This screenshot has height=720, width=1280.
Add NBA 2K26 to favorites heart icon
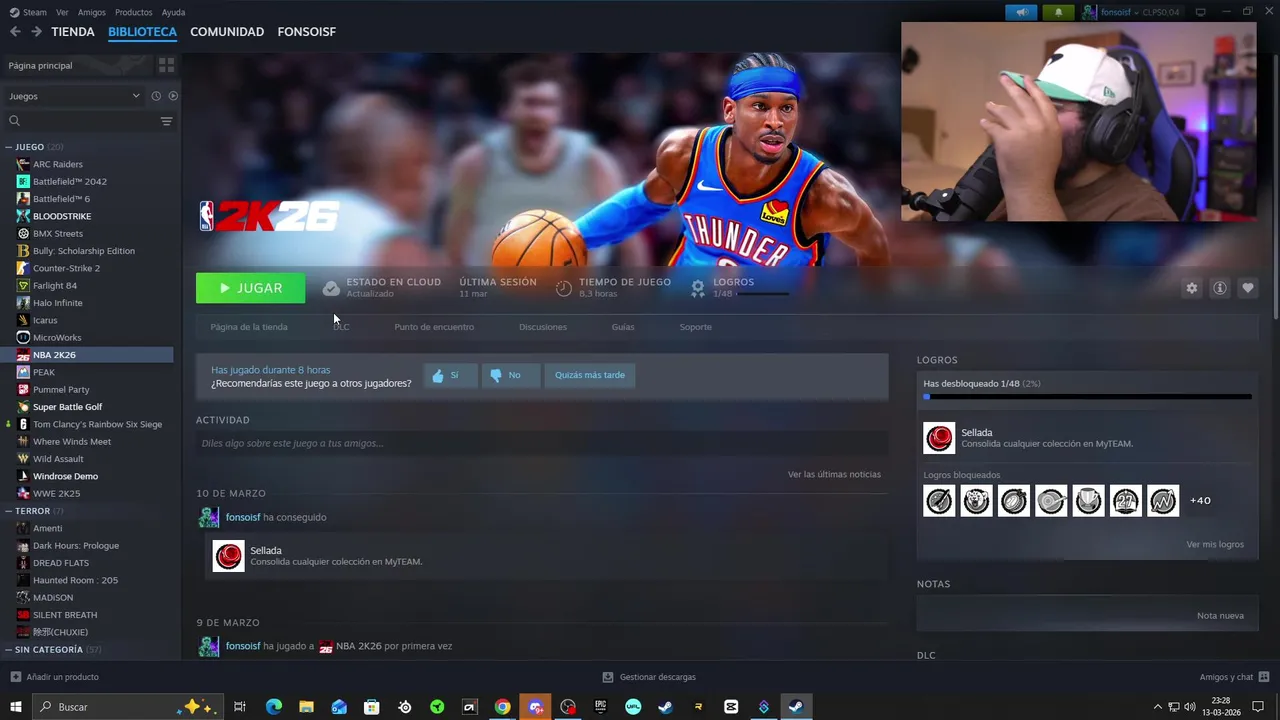[1247, 288]
